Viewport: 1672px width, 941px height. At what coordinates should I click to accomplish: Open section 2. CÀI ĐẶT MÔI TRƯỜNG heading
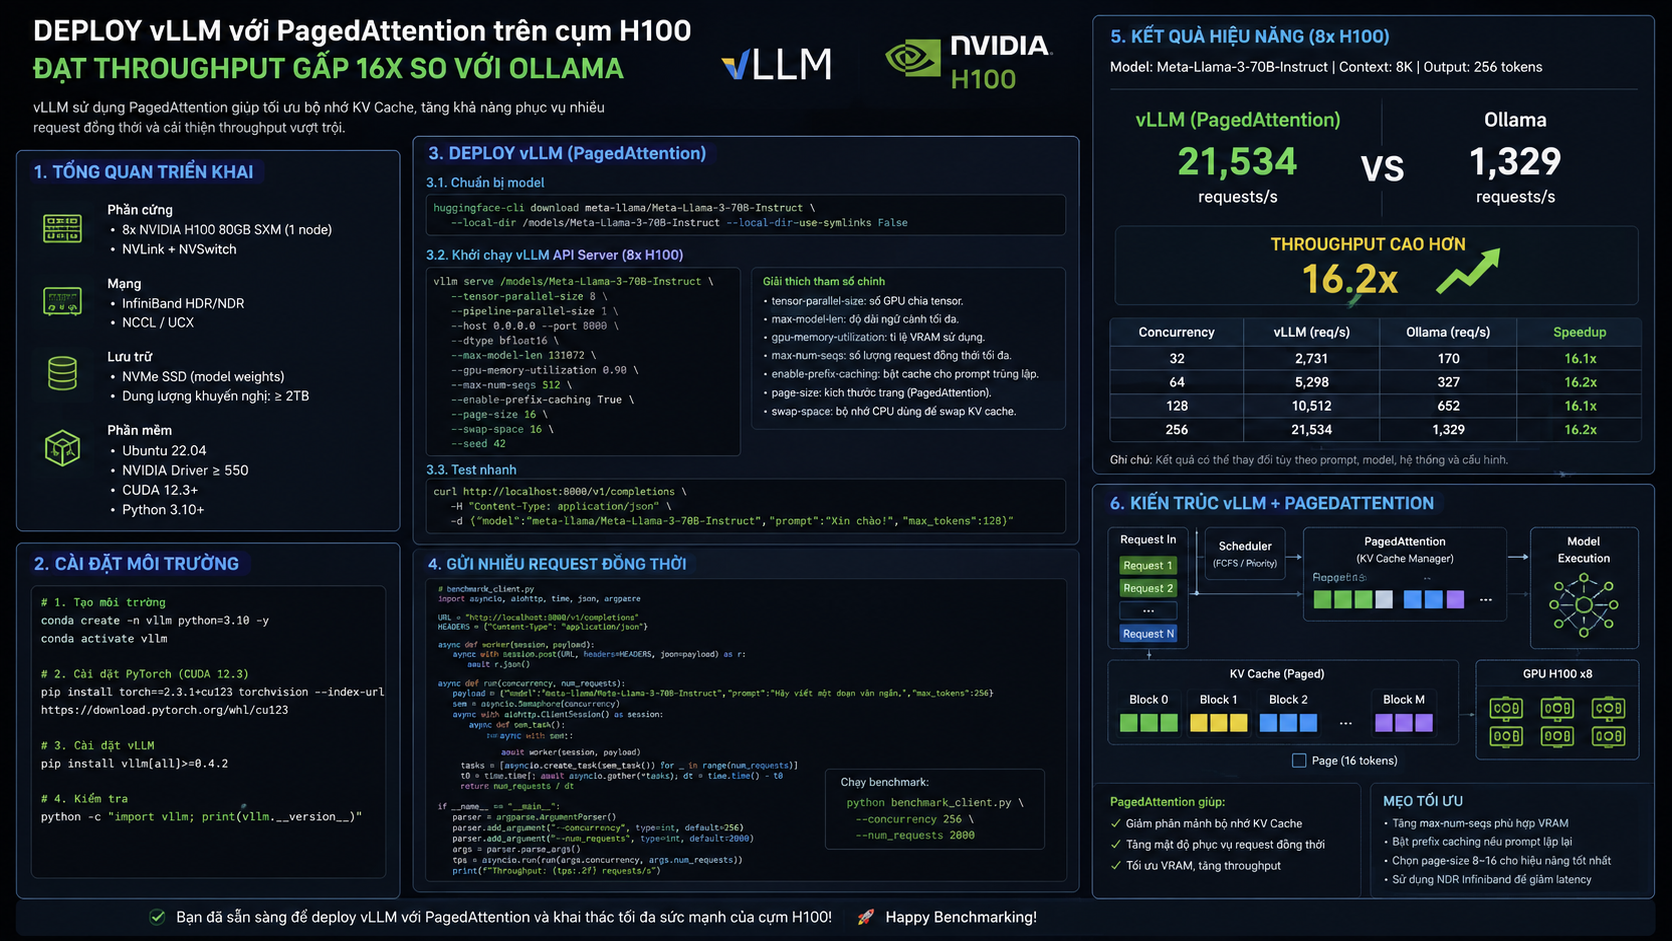[x=136, y=564]
